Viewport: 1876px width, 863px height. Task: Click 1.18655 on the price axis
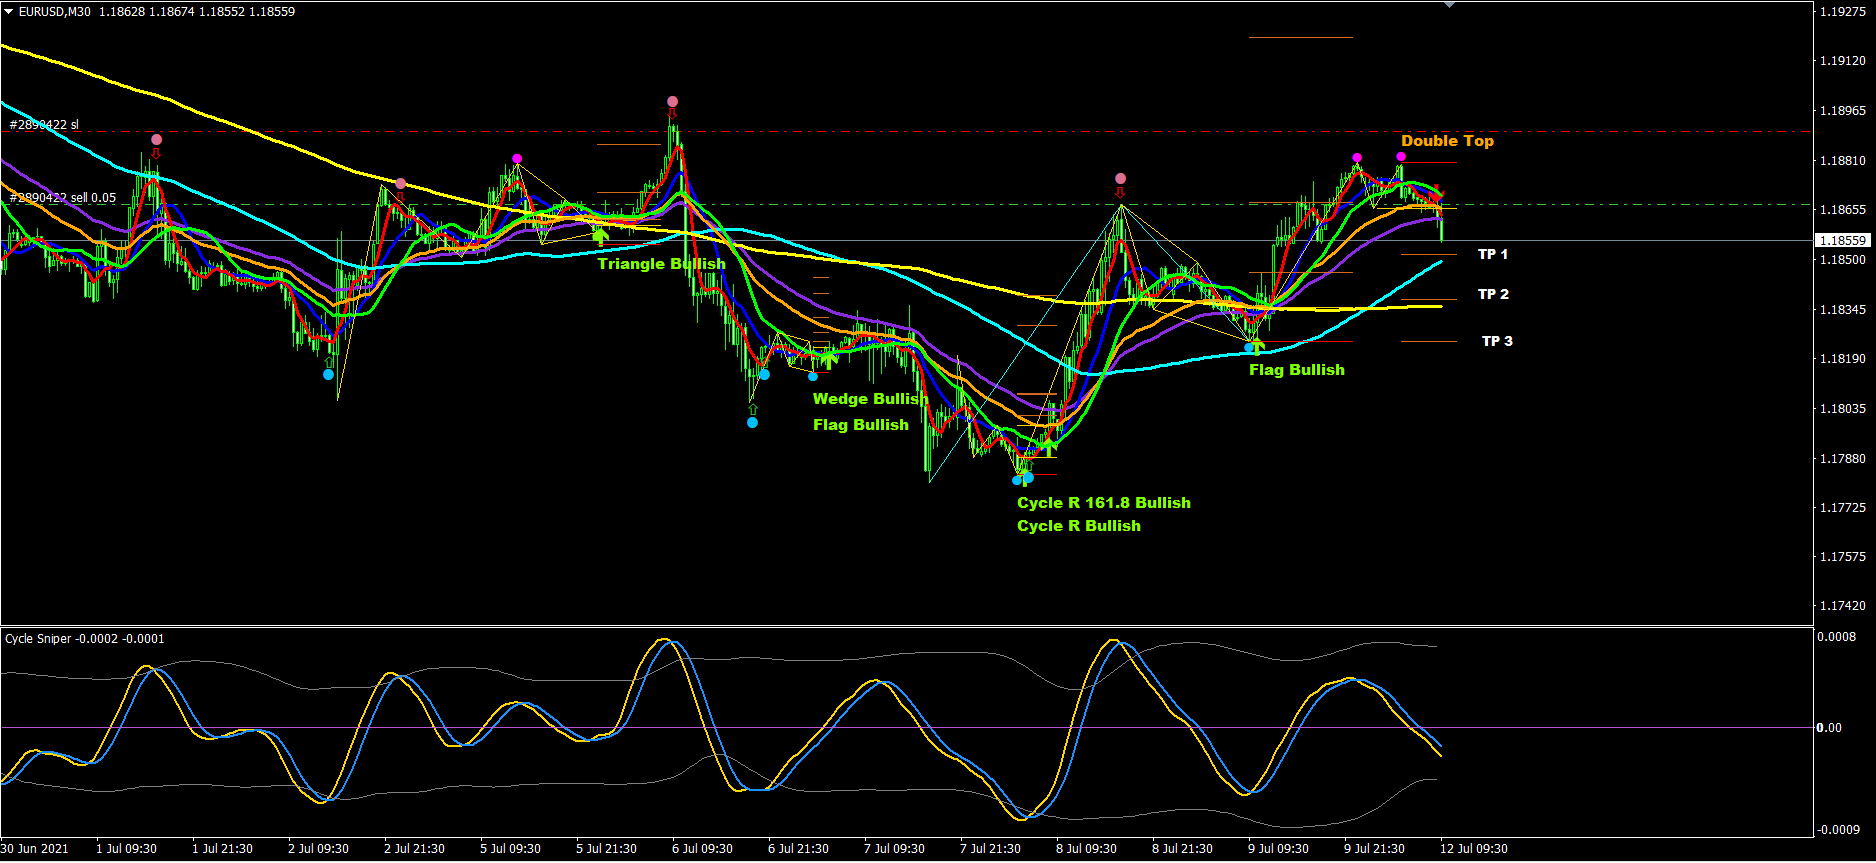1842,210
